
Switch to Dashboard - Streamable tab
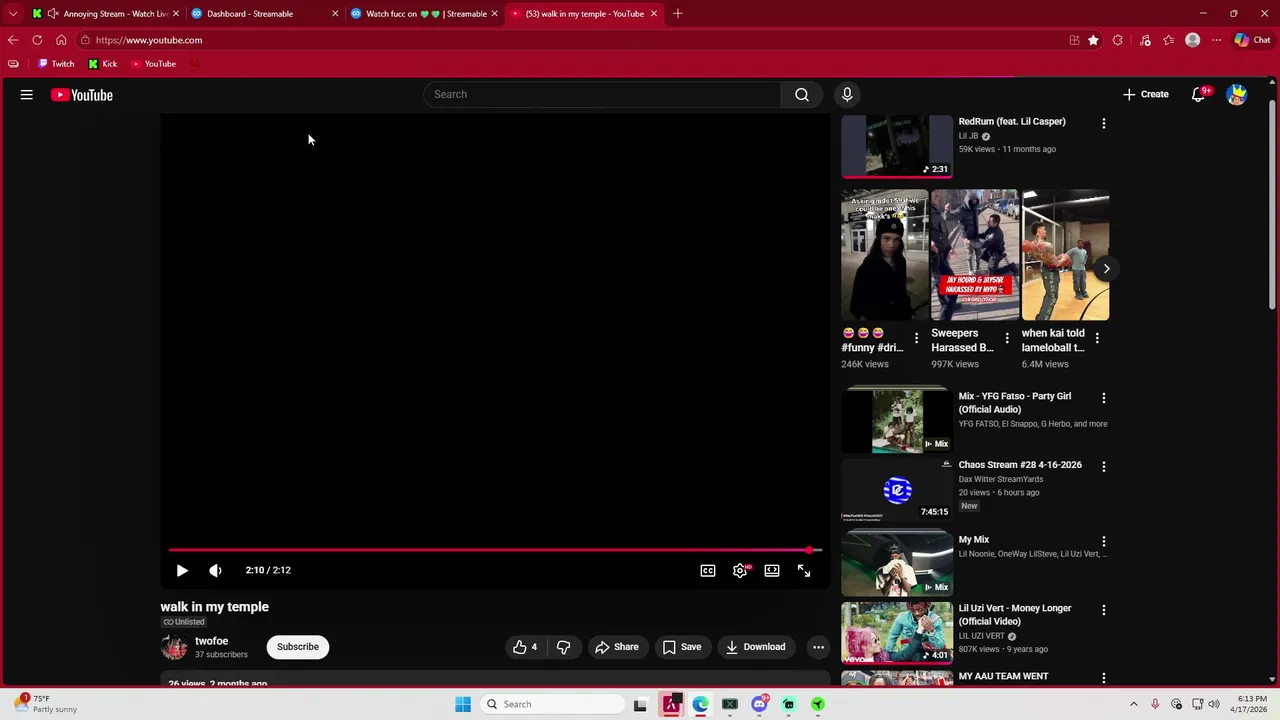tap(265, 14)
